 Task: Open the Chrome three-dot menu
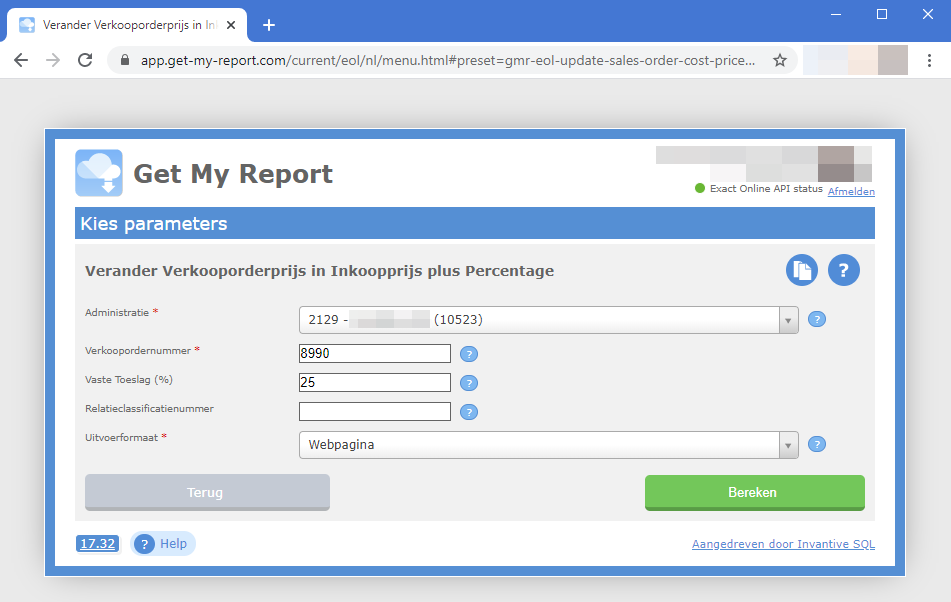pyautogui.click(x=929, y=60)
